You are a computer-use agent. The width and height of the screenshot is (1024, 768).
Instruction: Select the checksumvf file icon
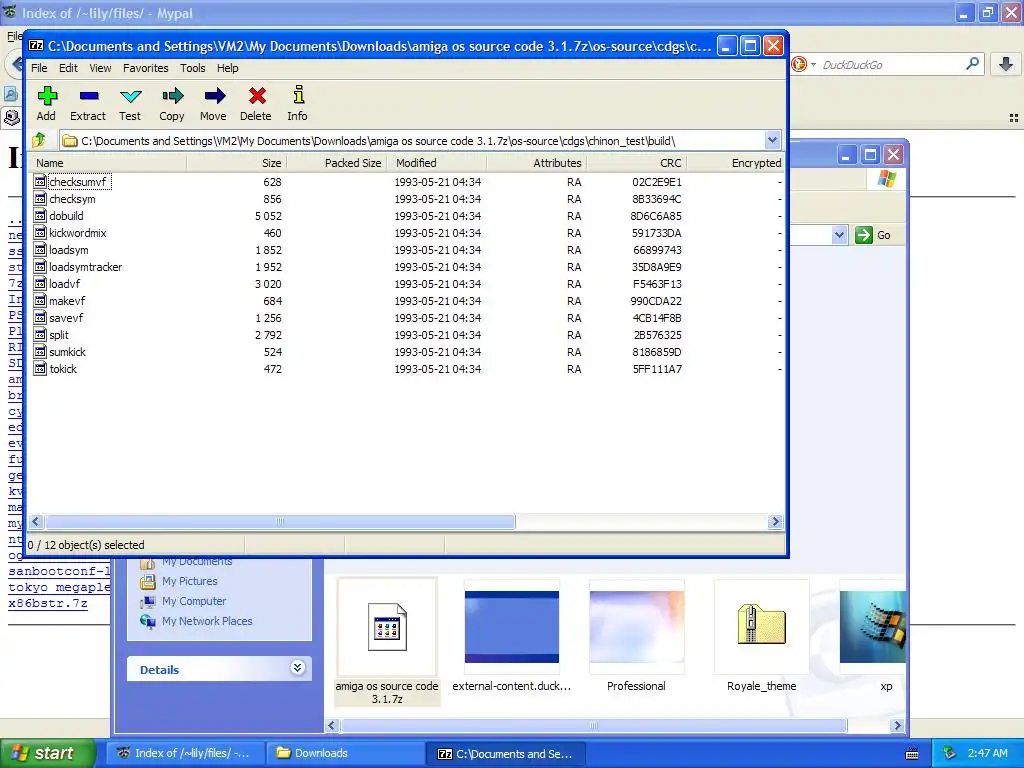(40, 182)
